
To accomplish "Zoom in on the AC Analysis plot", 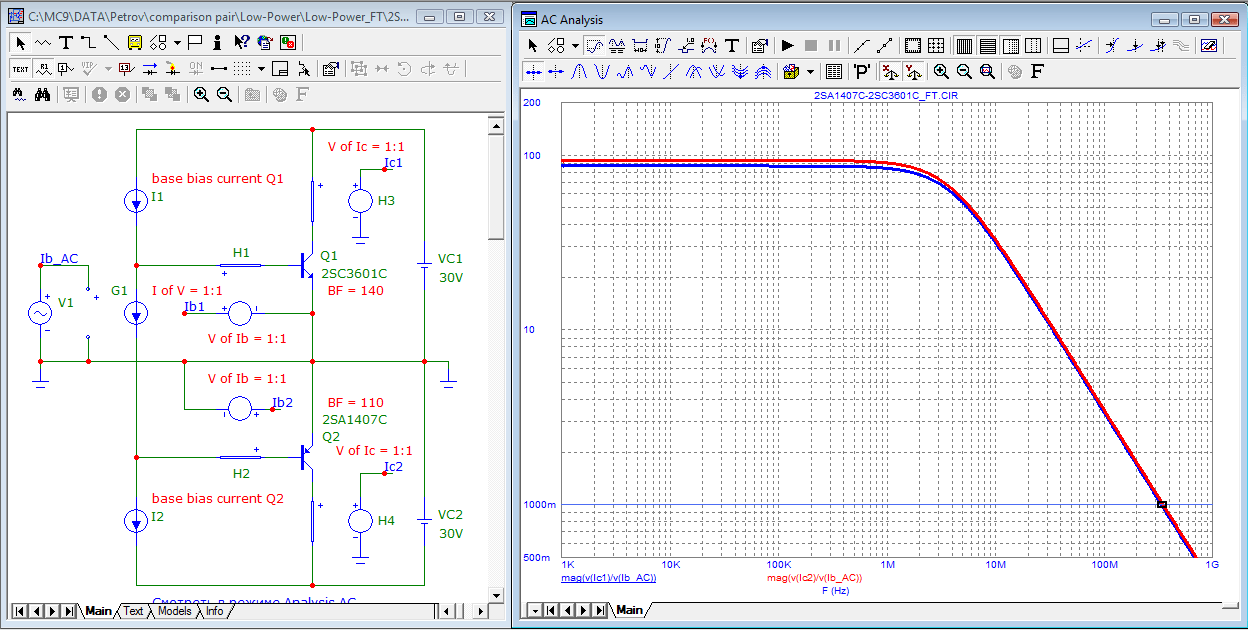I will pos(941,72).
